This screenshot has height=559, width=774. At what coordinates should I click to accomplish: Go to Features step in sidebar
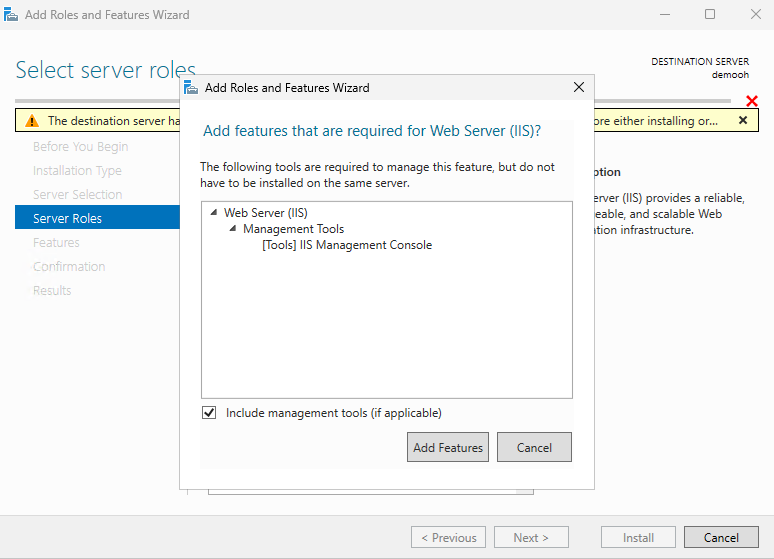coord(56,242)
